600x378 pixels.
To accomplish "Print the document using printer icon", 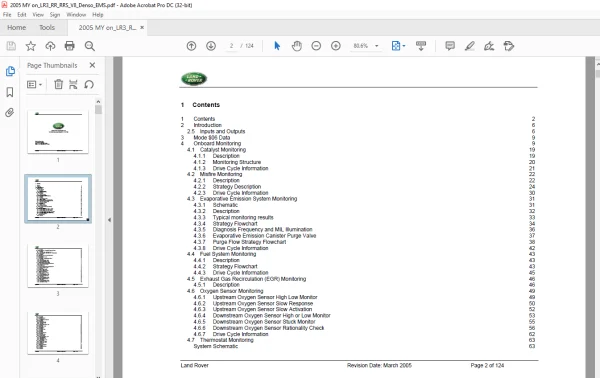I will (70, 46).
